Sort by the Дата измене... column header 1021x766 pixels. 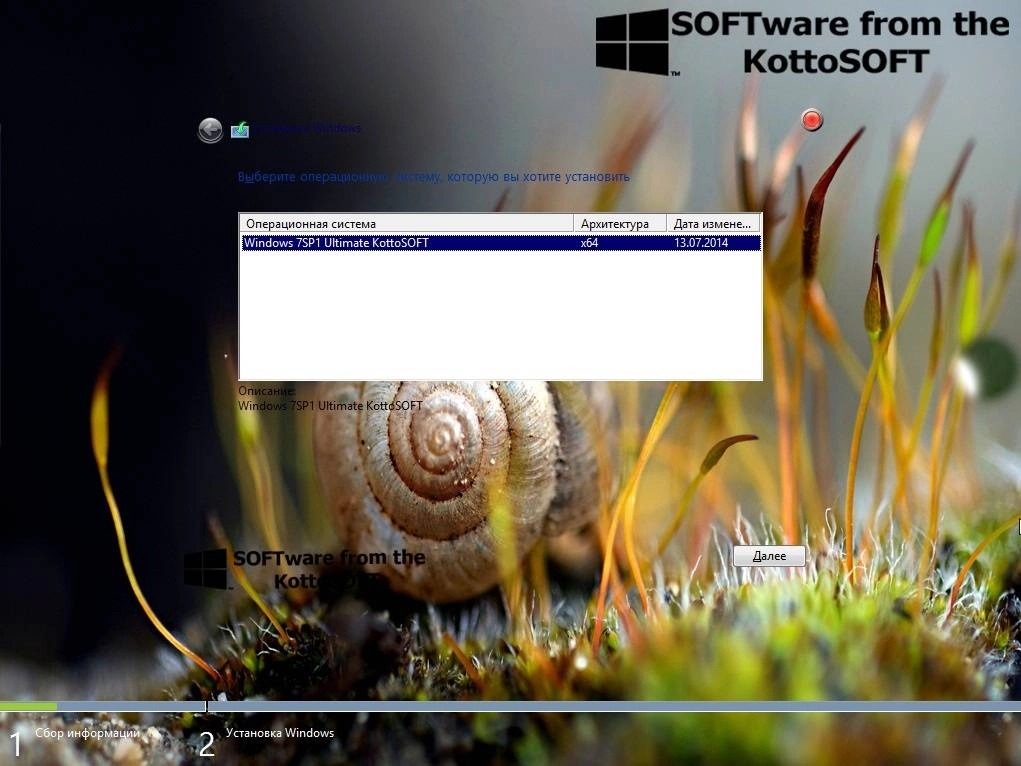click(714, 223)
